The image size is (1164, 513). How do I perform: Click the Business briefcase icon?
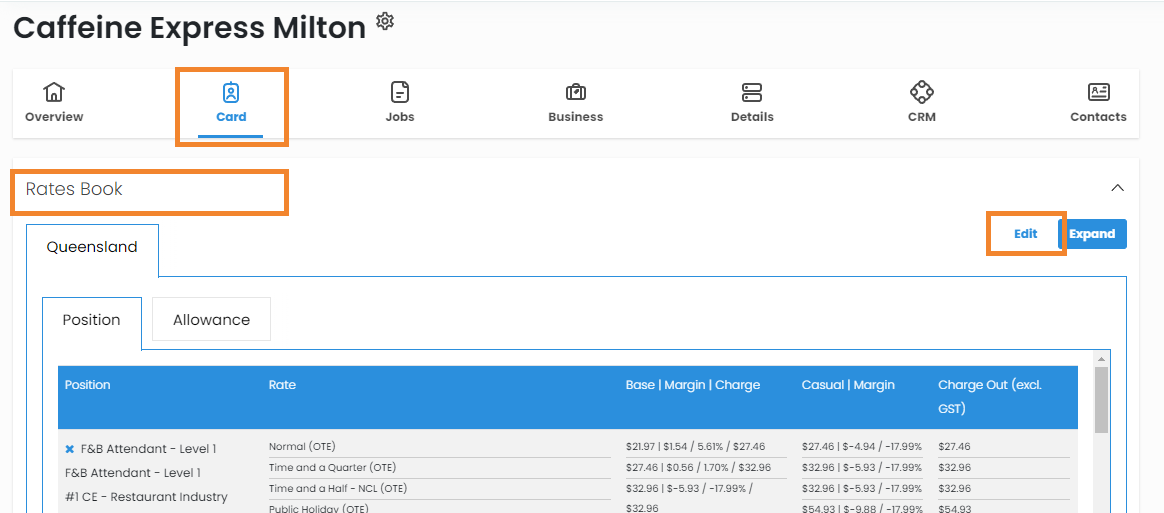click(x=576, y=93)
